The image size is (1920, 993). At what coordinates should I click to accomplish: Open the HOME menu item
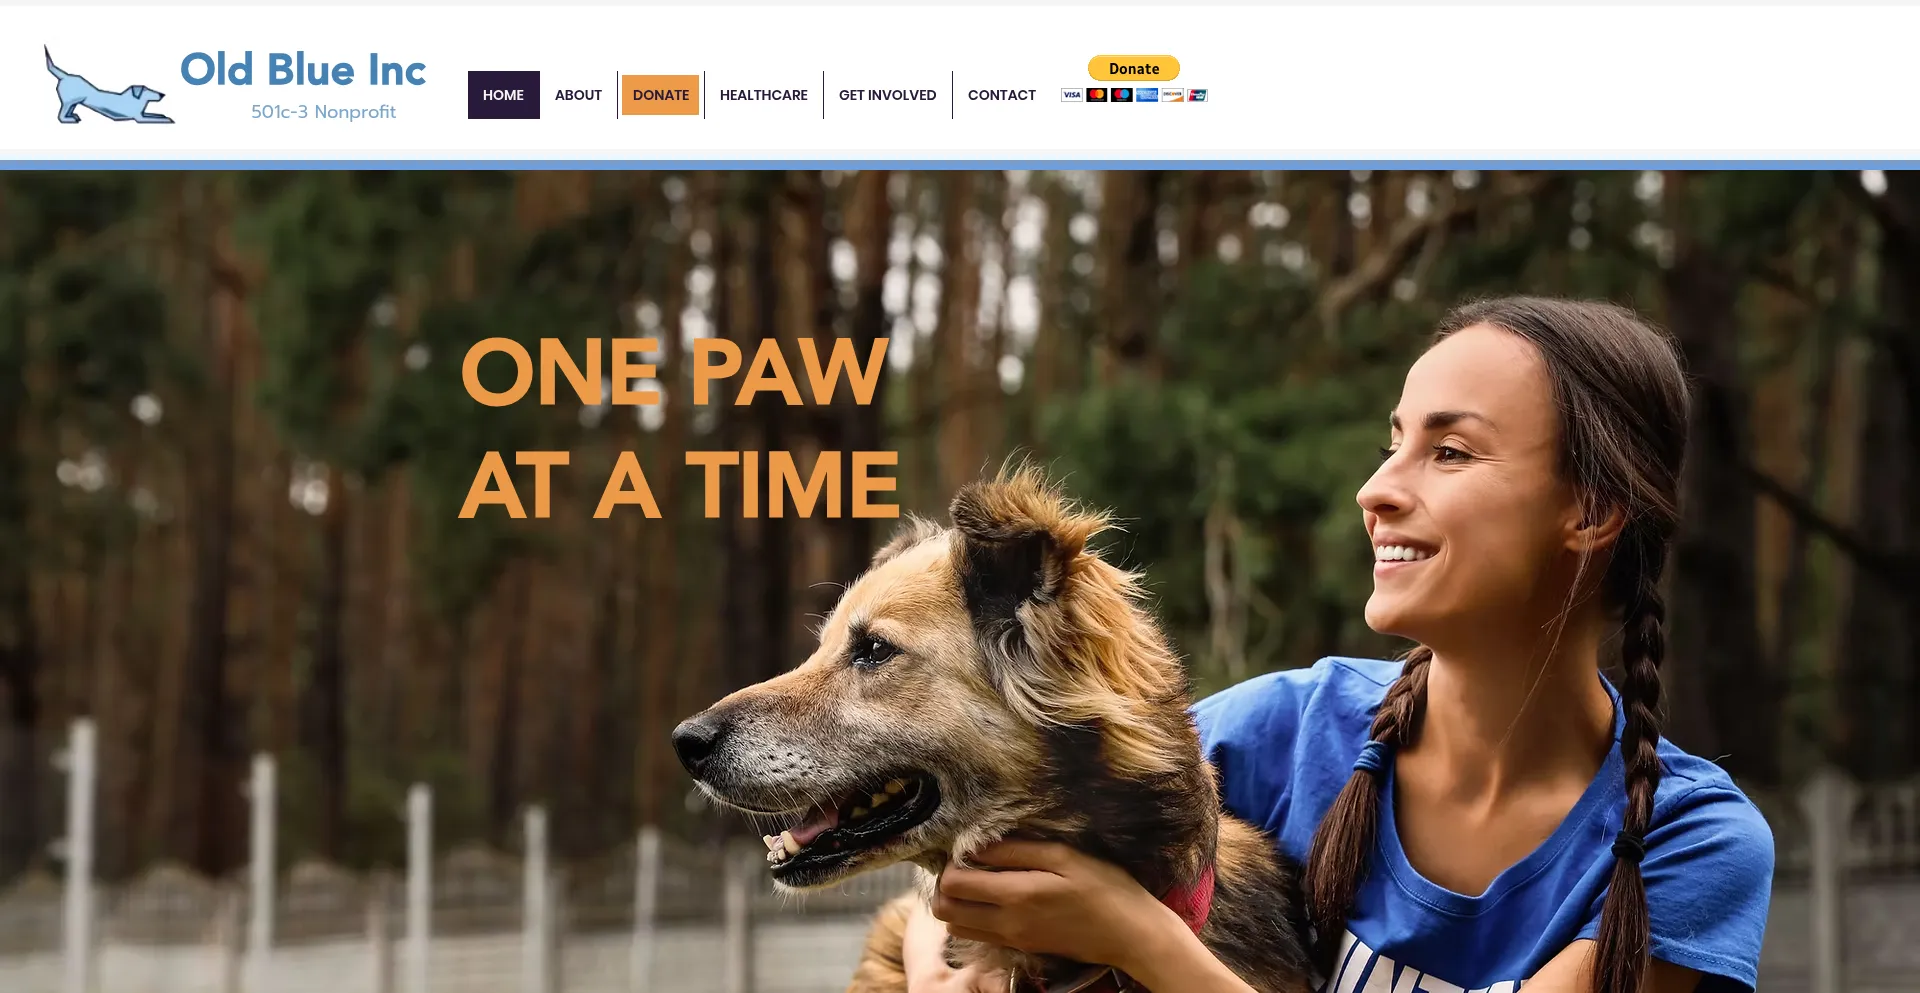(x=503, y=95)
